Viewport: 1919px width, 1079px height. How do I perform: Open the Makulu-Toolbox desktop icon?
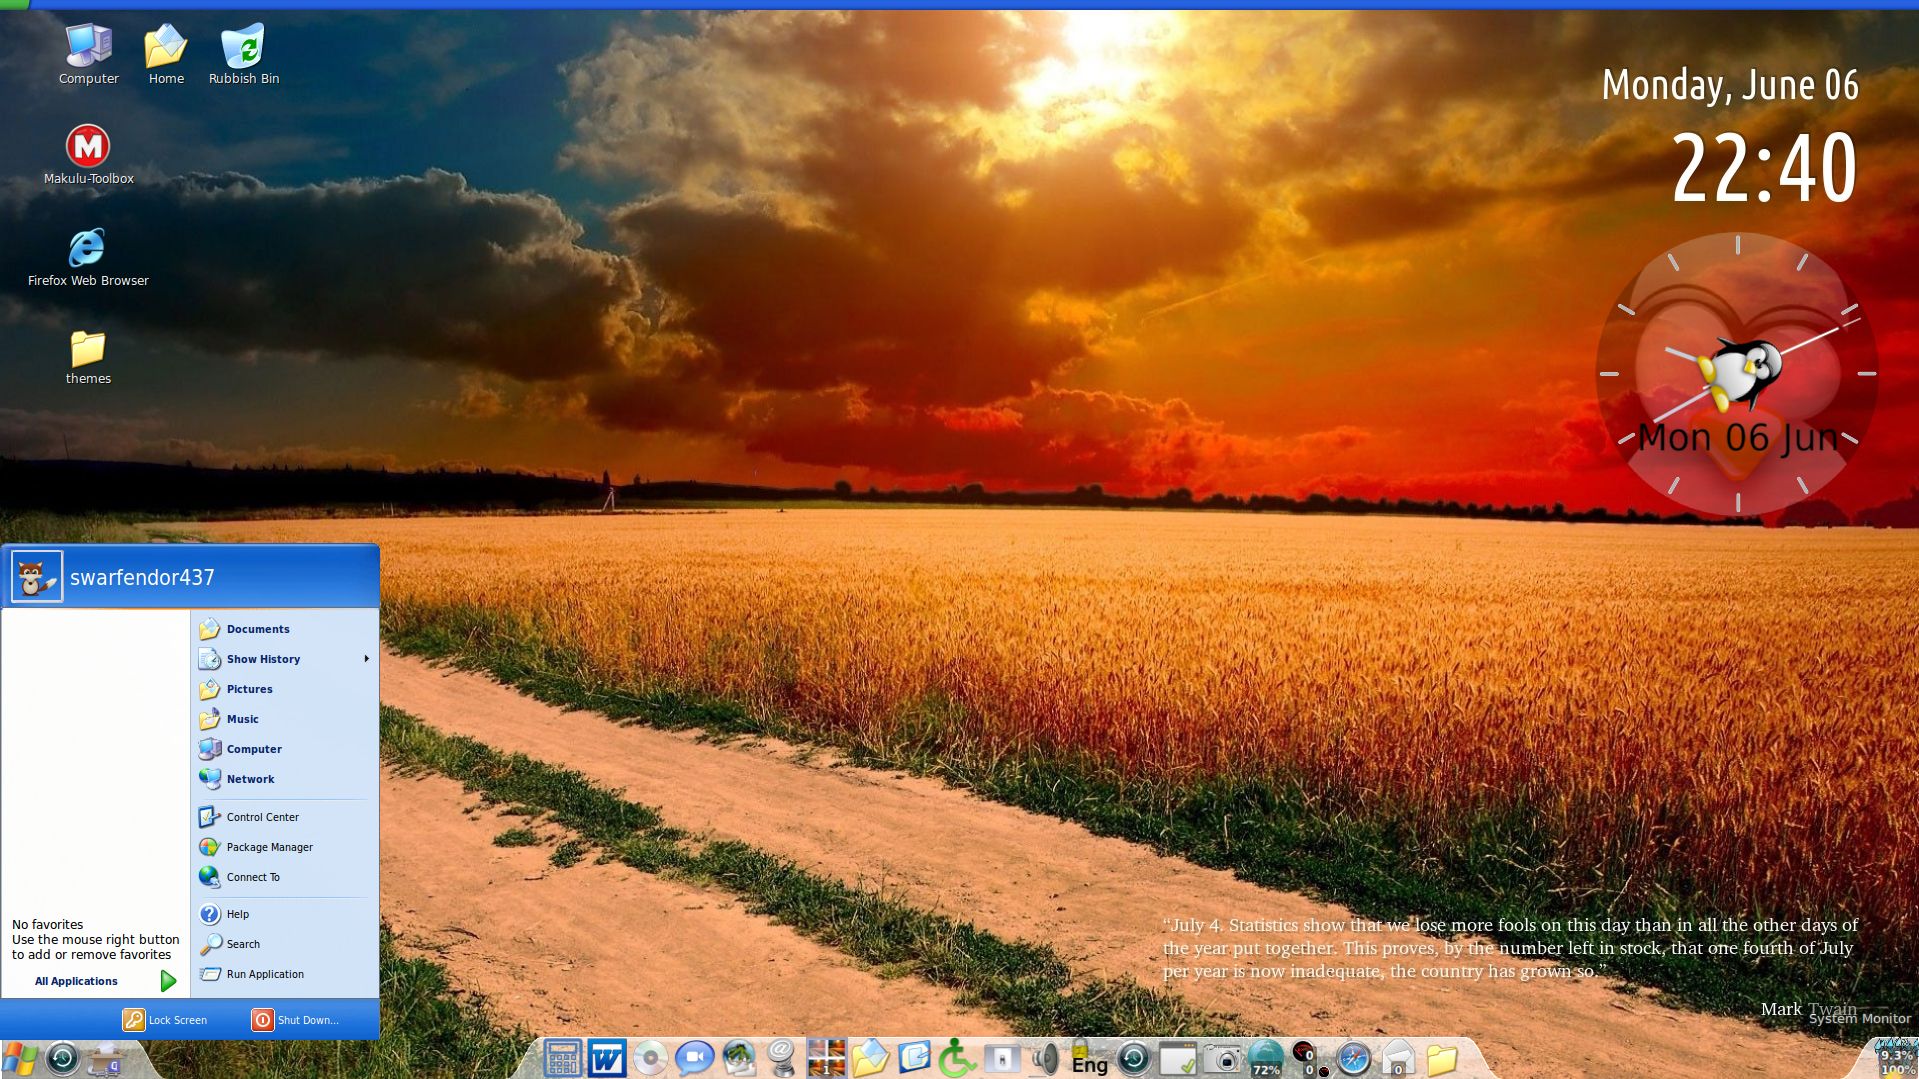88,147
